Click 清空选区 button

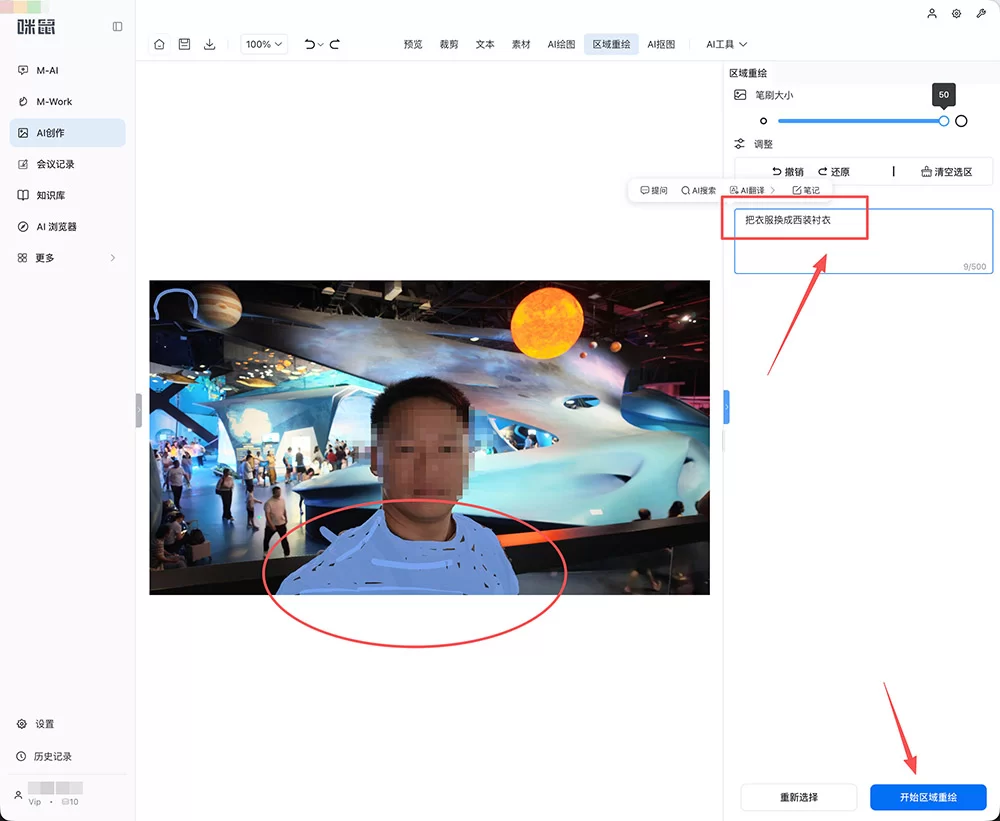[x=946, y=172]
